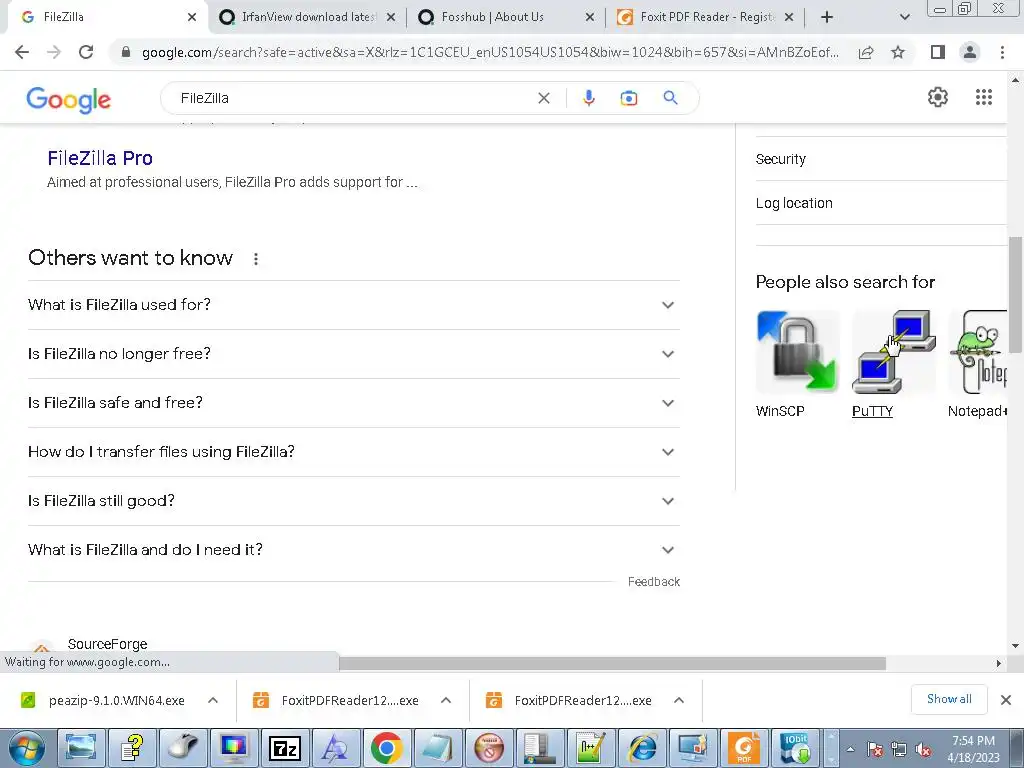Expand 'What is FileZilla used for?'

click(x=354, y=305)
